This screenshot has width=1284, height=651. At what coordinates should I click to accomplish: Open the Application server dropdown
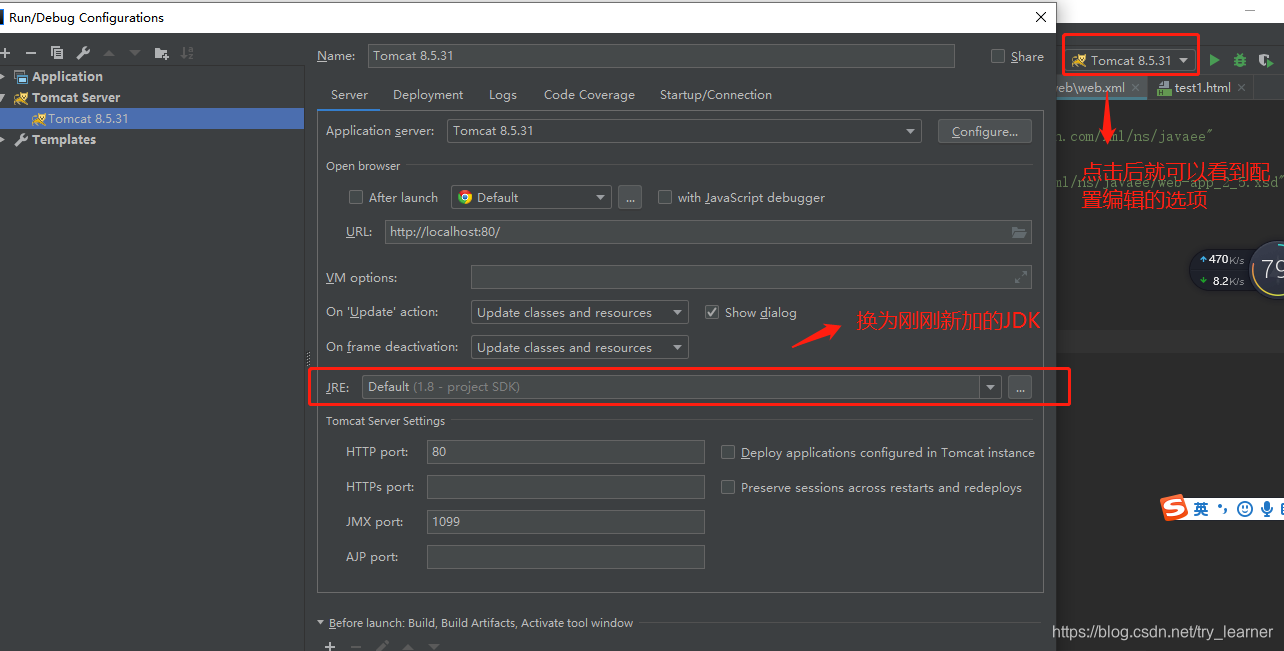click(x=685, y=131)
